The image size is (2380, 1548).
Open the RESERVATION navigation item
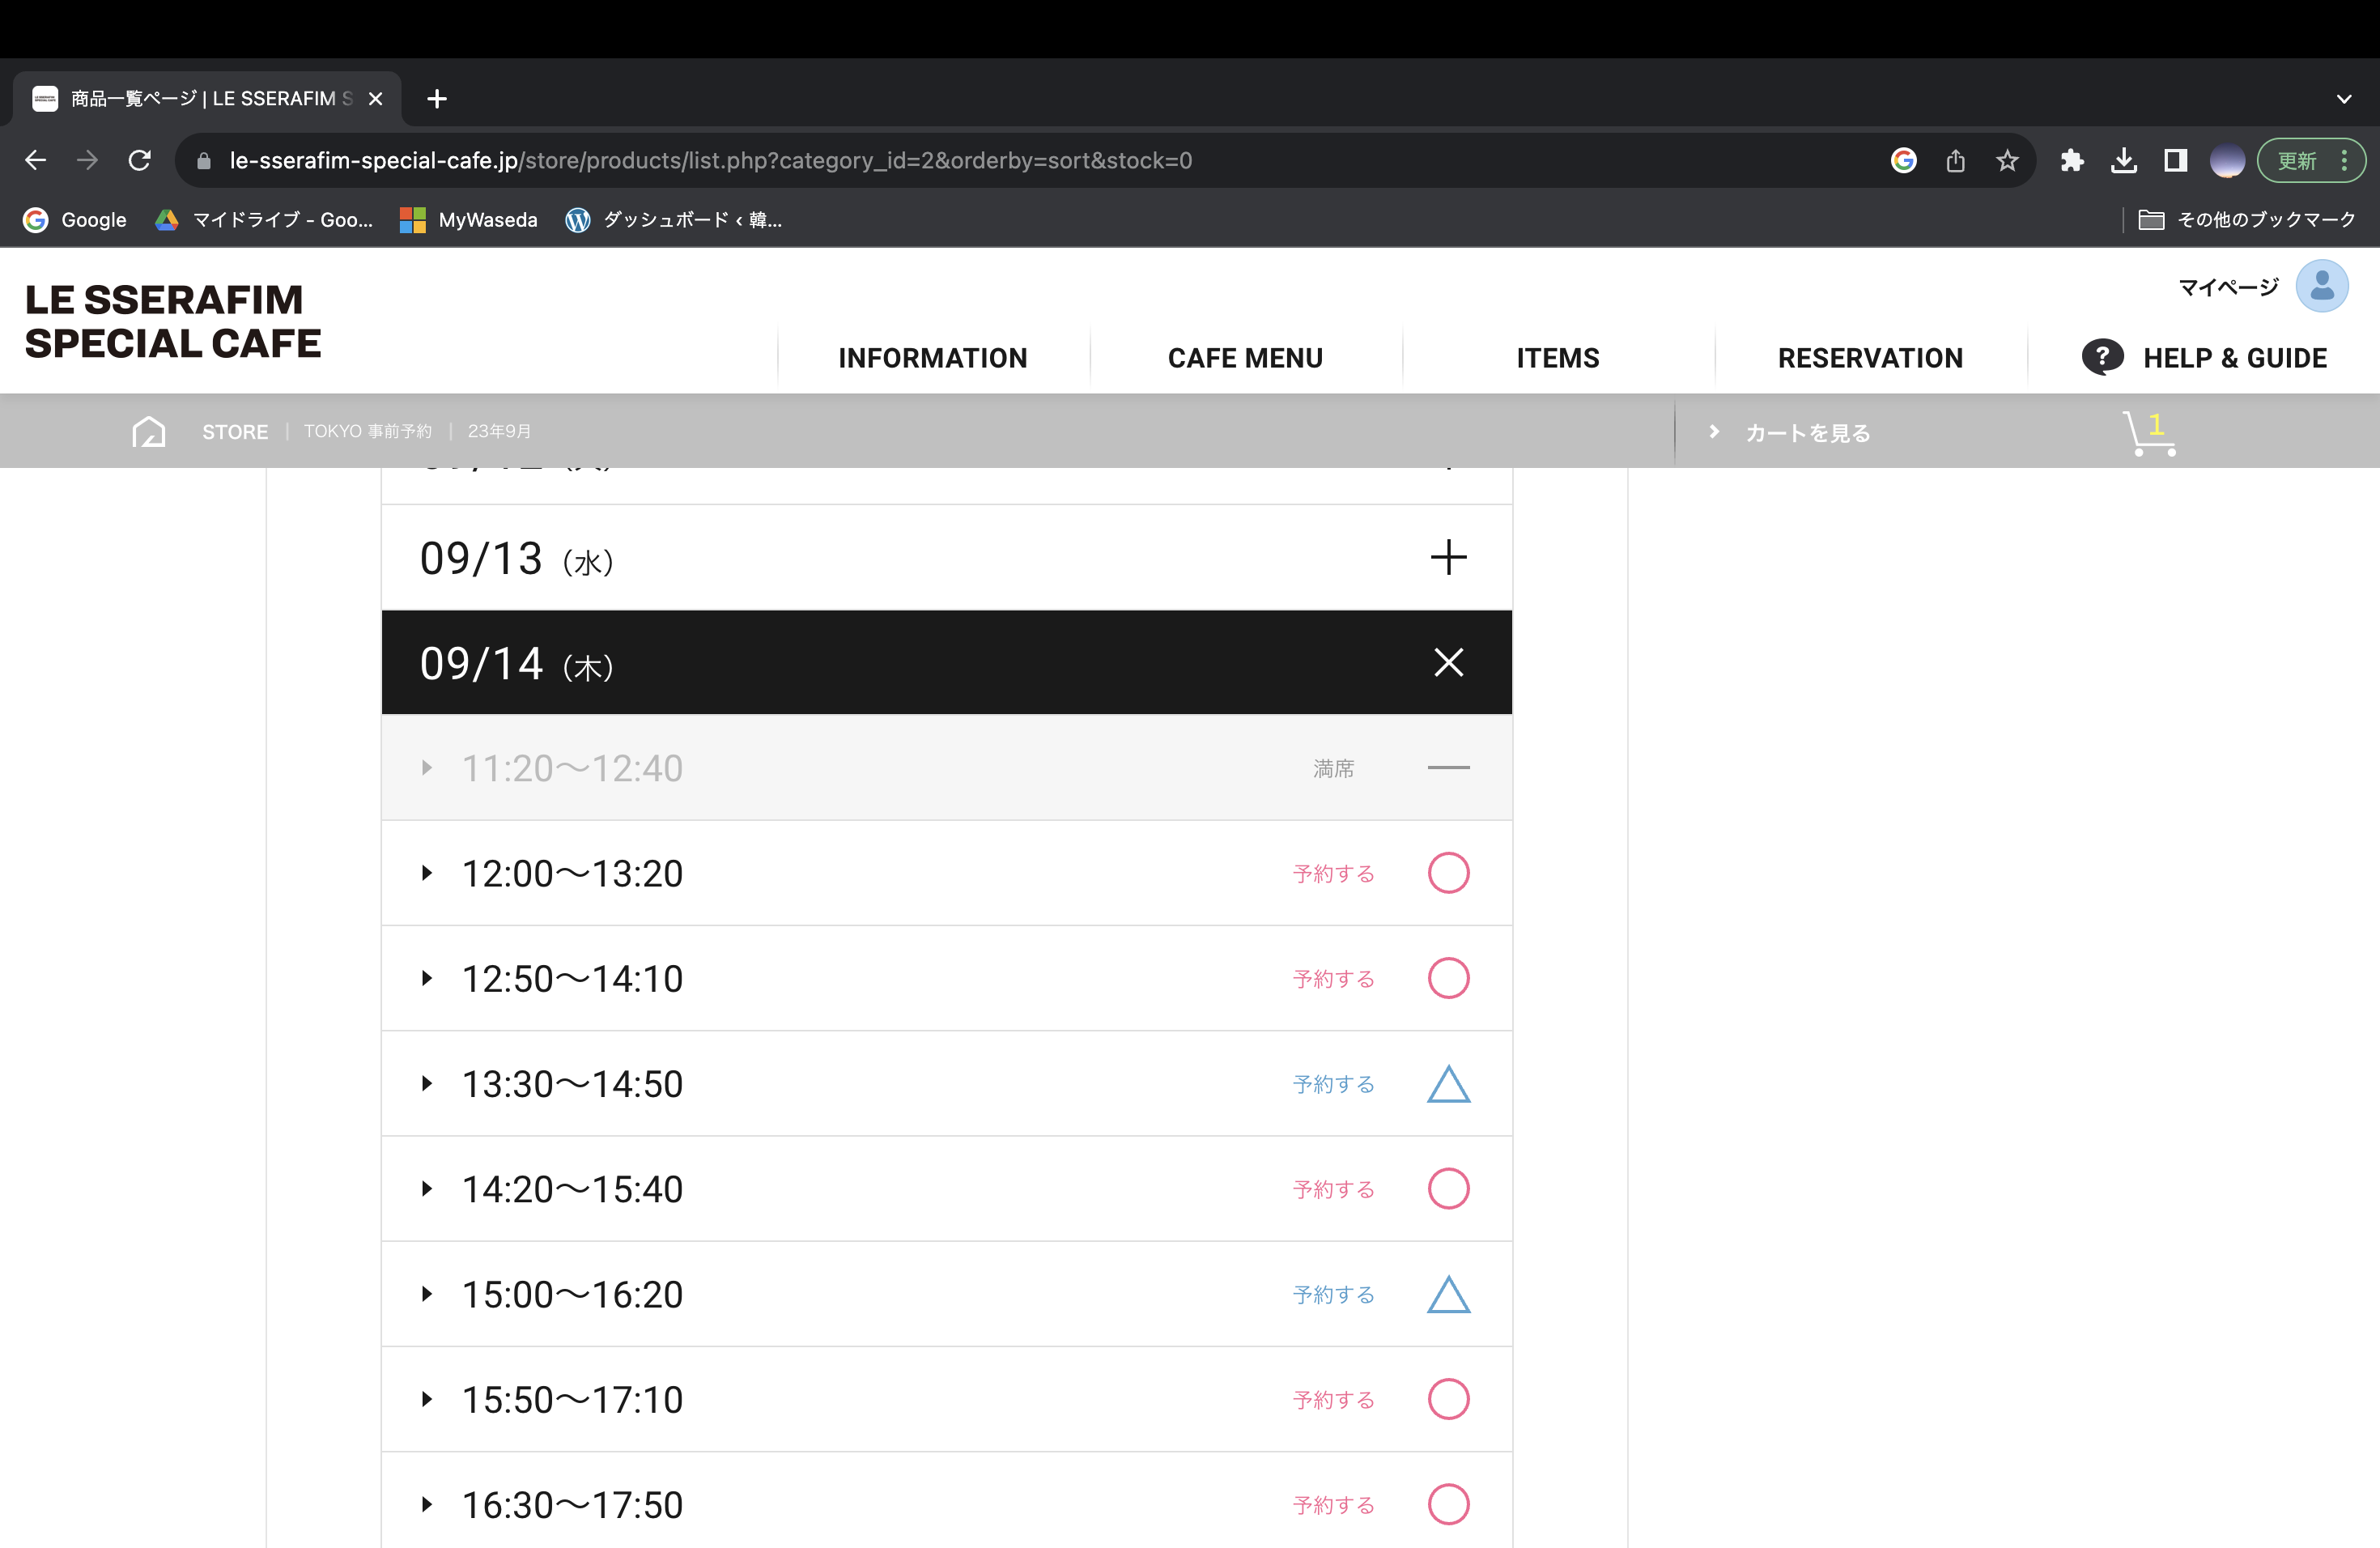pyautogui.click(x=1870, y=358)
